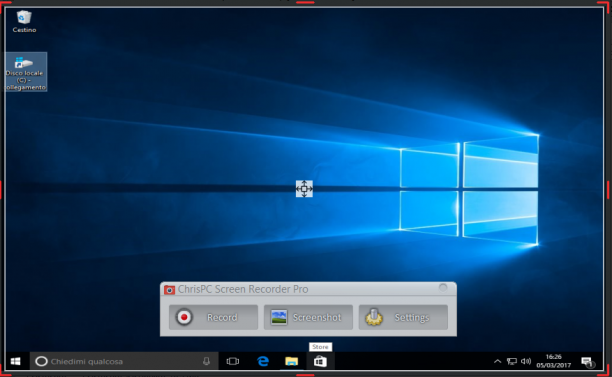
Task: Open Task View on the taskbar
Action: (x=233, y=361)
